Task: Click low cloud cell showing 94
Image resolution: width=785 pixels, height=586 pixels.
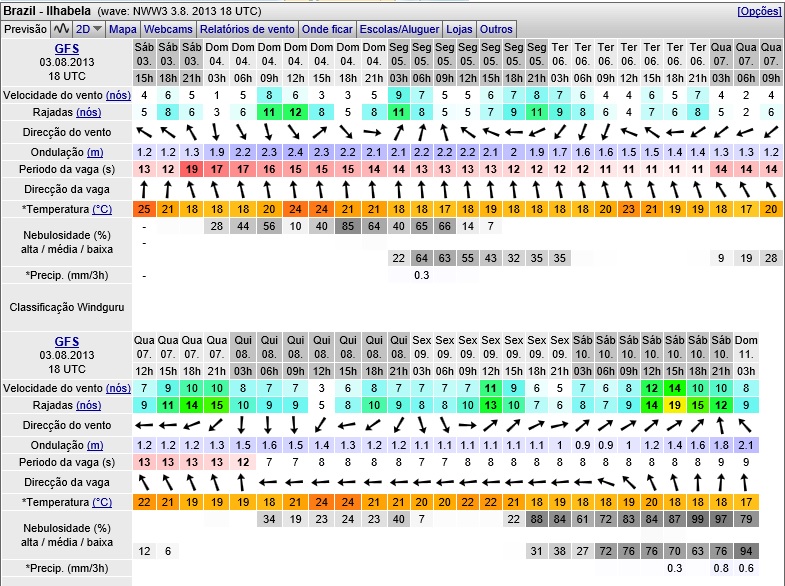Action: pyautogui.click(x=746, y=551)
